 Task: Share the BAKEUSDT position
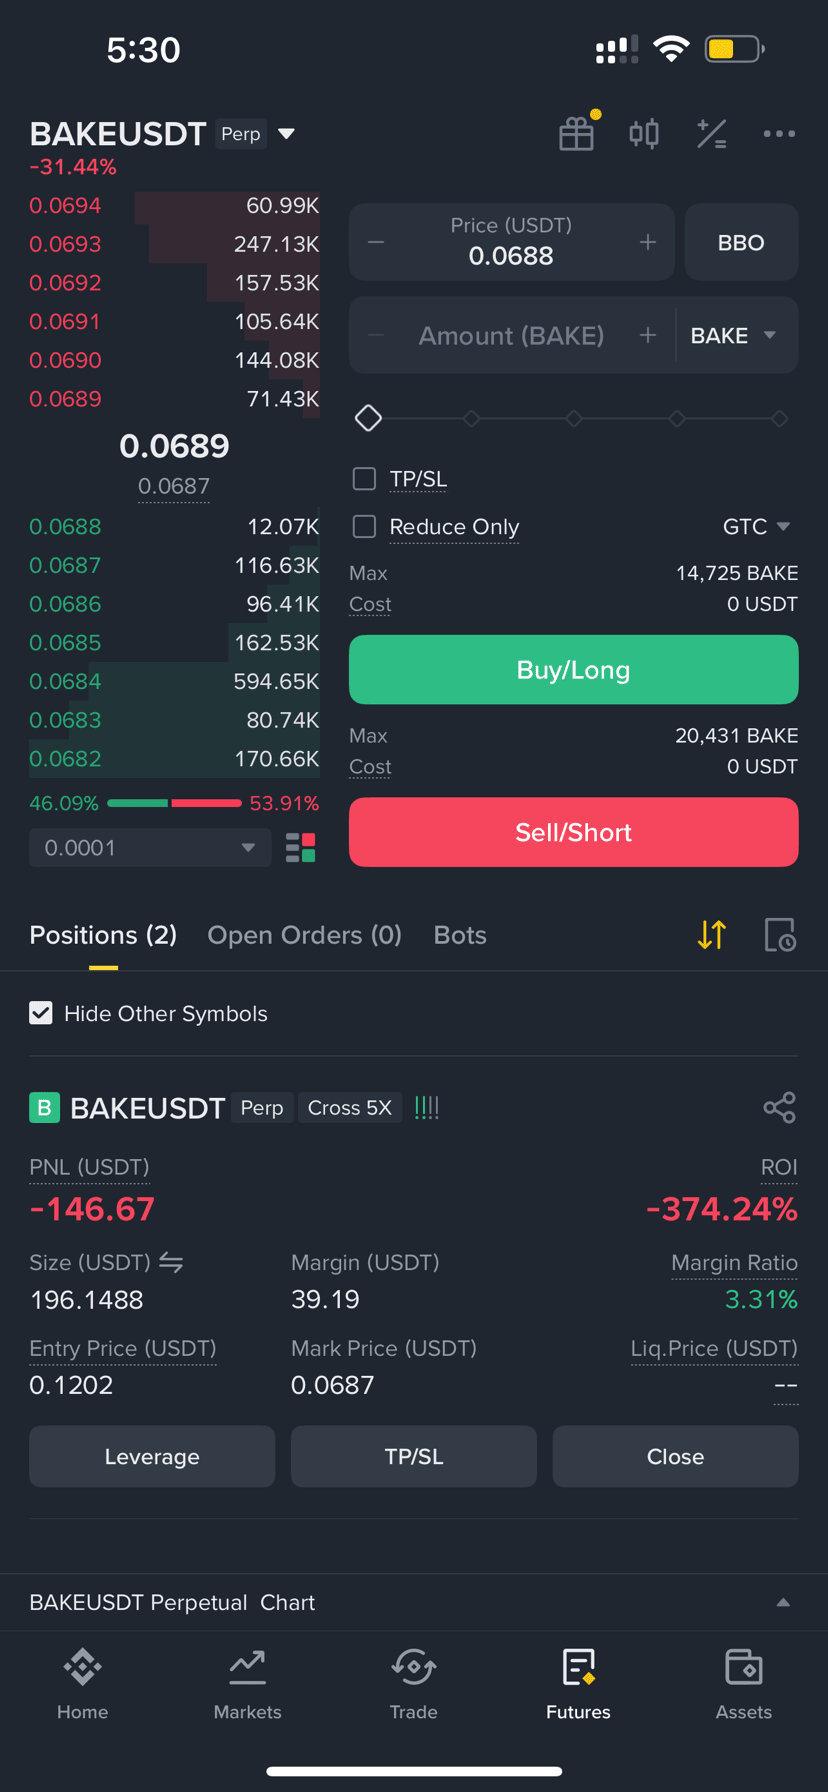click(x=780, y=1107)
